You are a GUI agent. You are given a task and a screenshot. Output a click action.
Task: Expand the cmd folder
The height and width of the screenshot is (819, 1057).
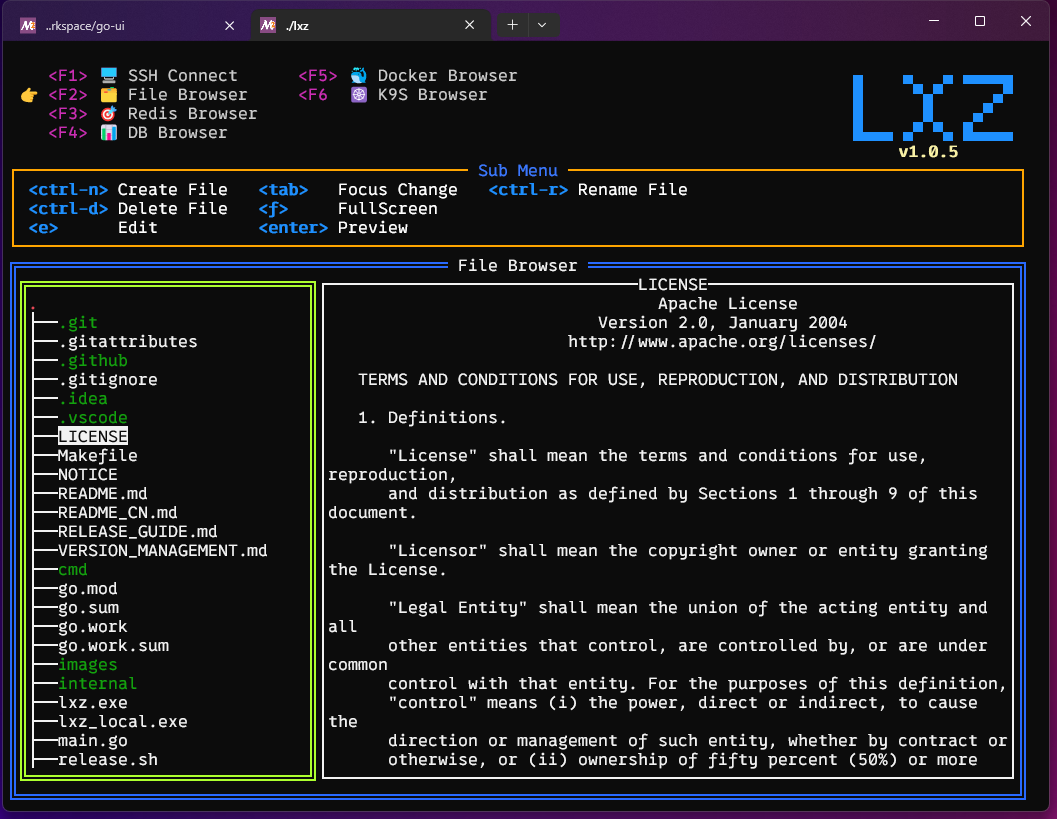[x=73, y=569]
